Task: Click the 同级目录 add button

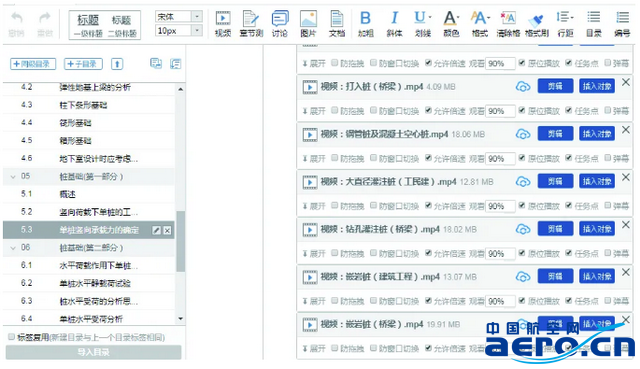Action: tap(33, 64)
